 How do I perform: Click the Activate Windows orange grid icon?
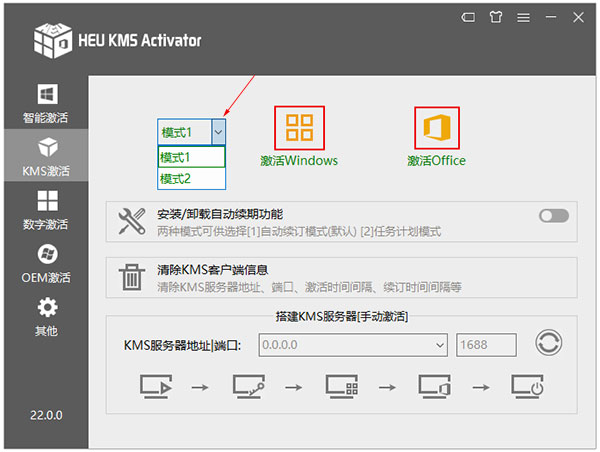(x=299, y=128)
